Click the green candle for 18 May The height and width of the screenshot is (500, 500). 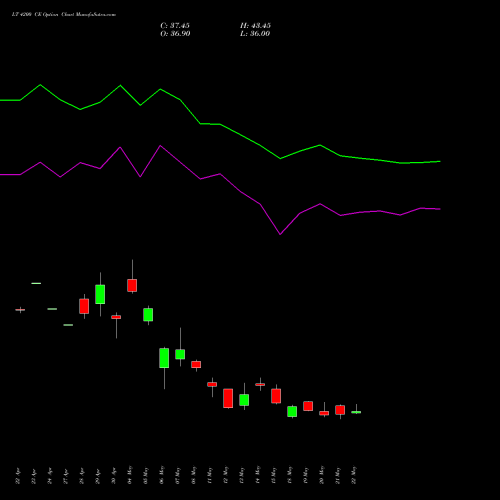[292, 411]
